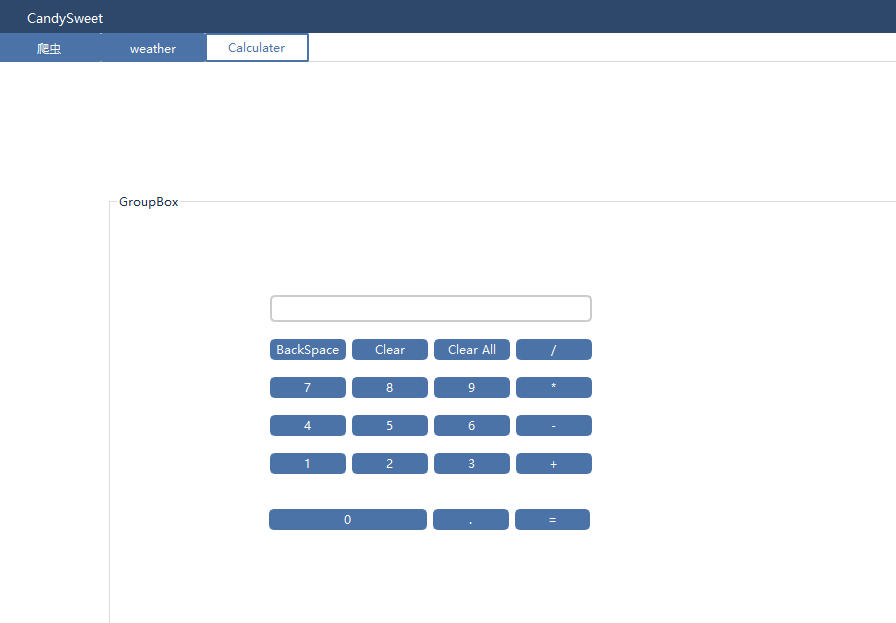This screenshot has width=896, height=623.
Task: Tap the number 2 key
Action: (390, 464)
